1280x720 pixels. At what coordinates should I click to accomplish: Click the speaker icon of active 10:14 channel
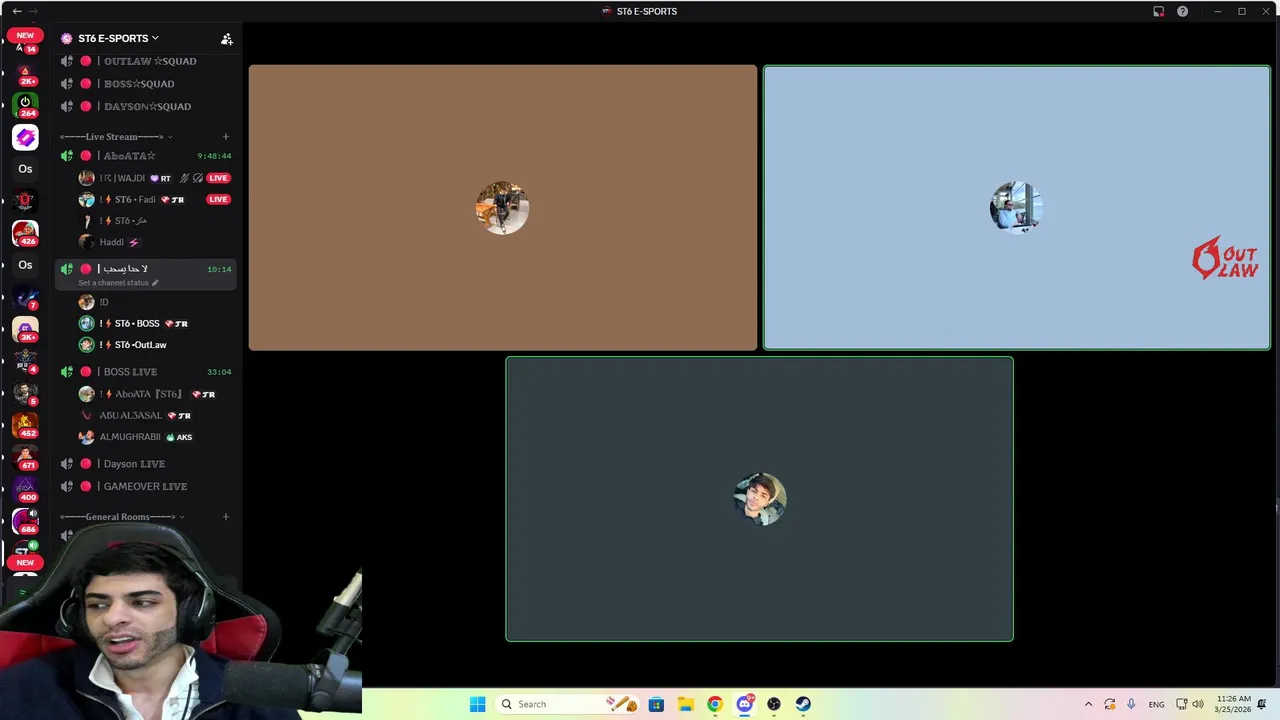pyautogui.click(x=66, y=269)
